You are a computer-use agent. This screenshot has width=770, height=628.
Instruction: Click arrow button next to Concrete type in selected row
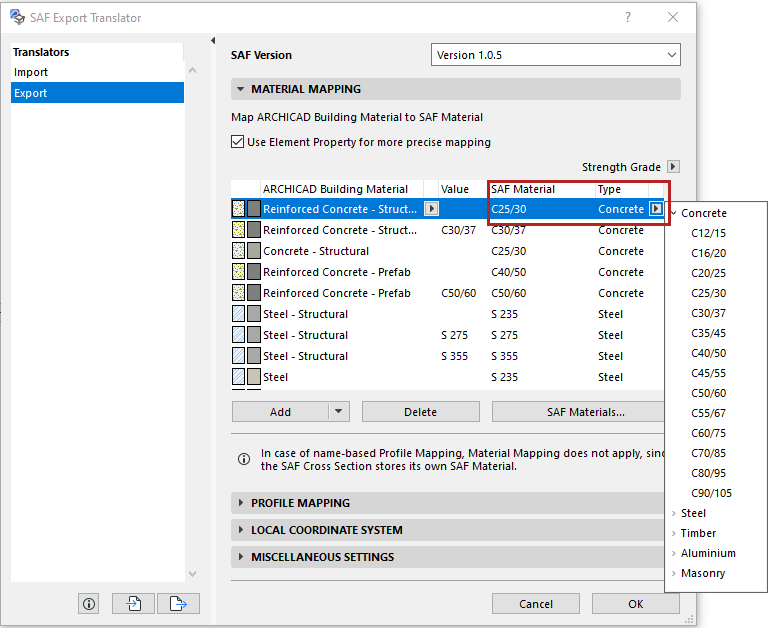click(656, 209)
